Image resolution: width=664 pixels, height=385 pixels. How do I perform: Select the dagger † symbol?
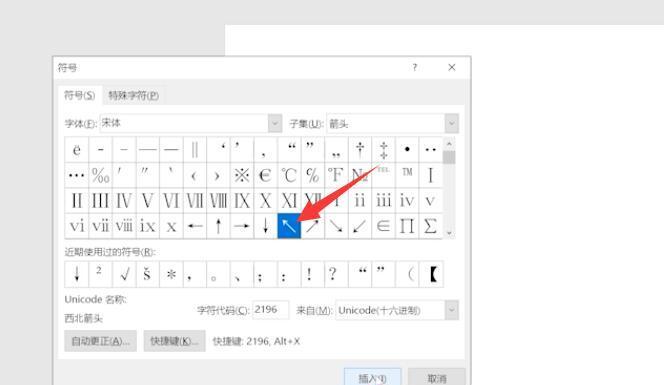[x=360, y=150]
